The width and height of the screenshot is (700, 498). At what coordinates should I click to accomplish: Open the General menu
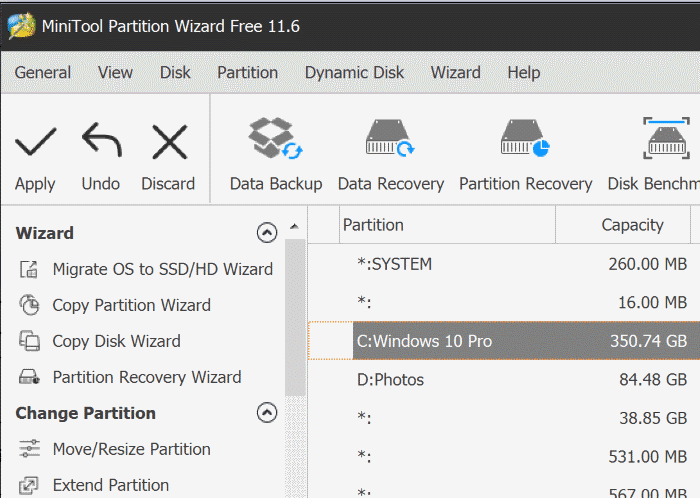click(43, 72)
